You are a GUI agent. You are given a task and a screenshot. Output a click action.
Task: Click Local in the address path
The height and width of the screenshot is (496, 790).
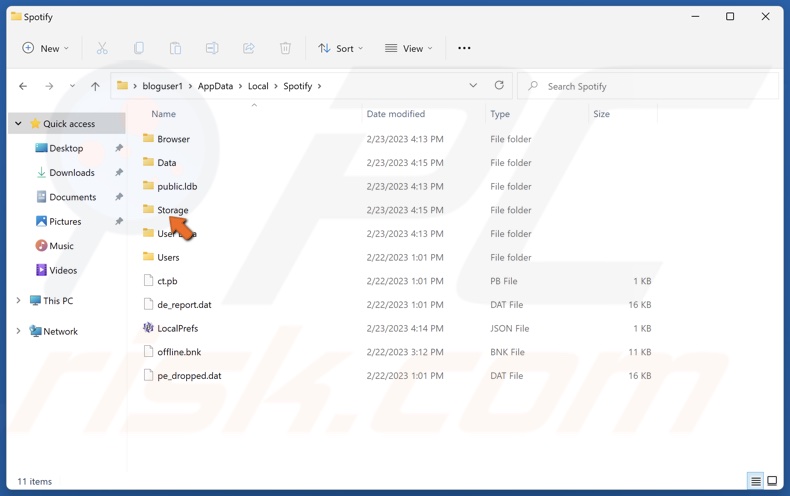(258, 86)
